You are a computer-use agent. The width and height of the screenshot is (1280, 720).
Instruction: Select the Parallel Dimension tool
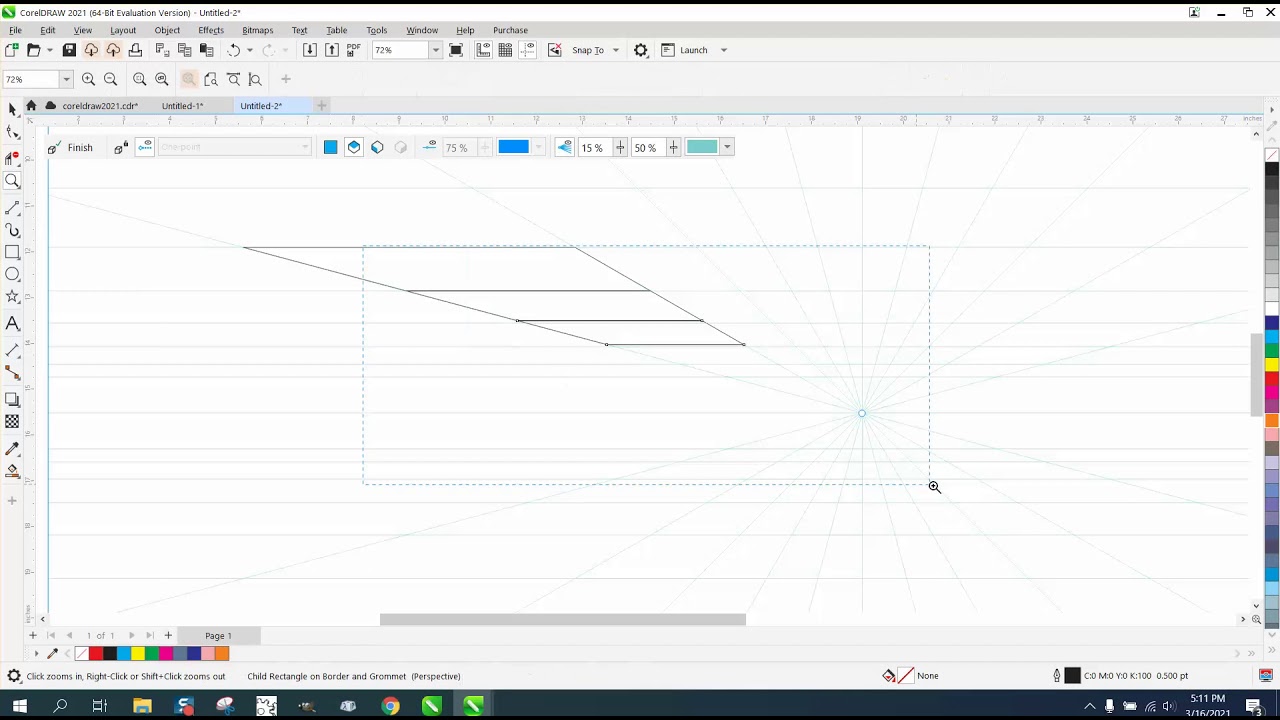12,350
